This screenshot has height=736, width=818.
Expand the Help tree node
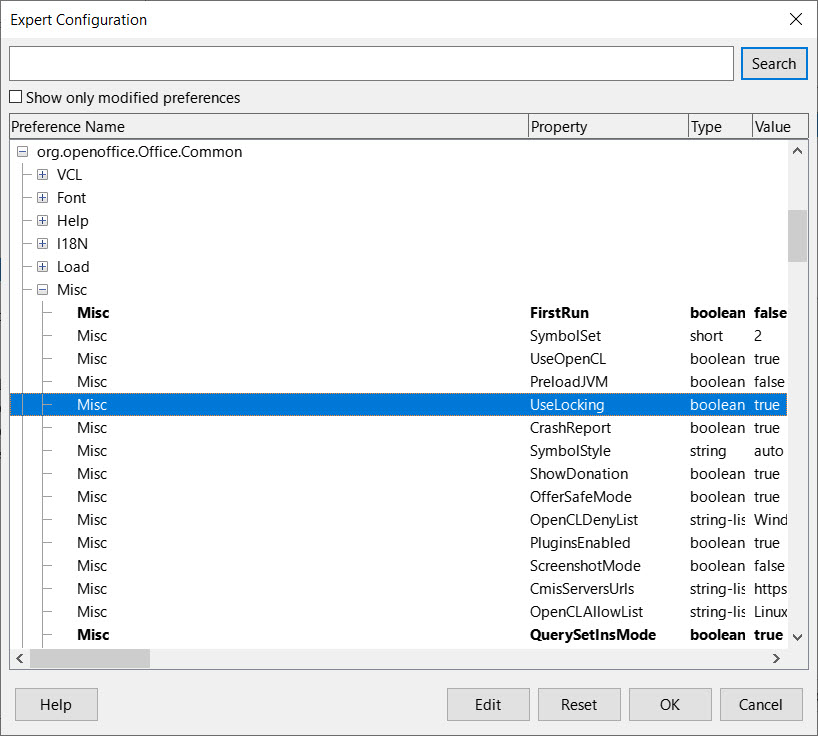click(43, 221)
